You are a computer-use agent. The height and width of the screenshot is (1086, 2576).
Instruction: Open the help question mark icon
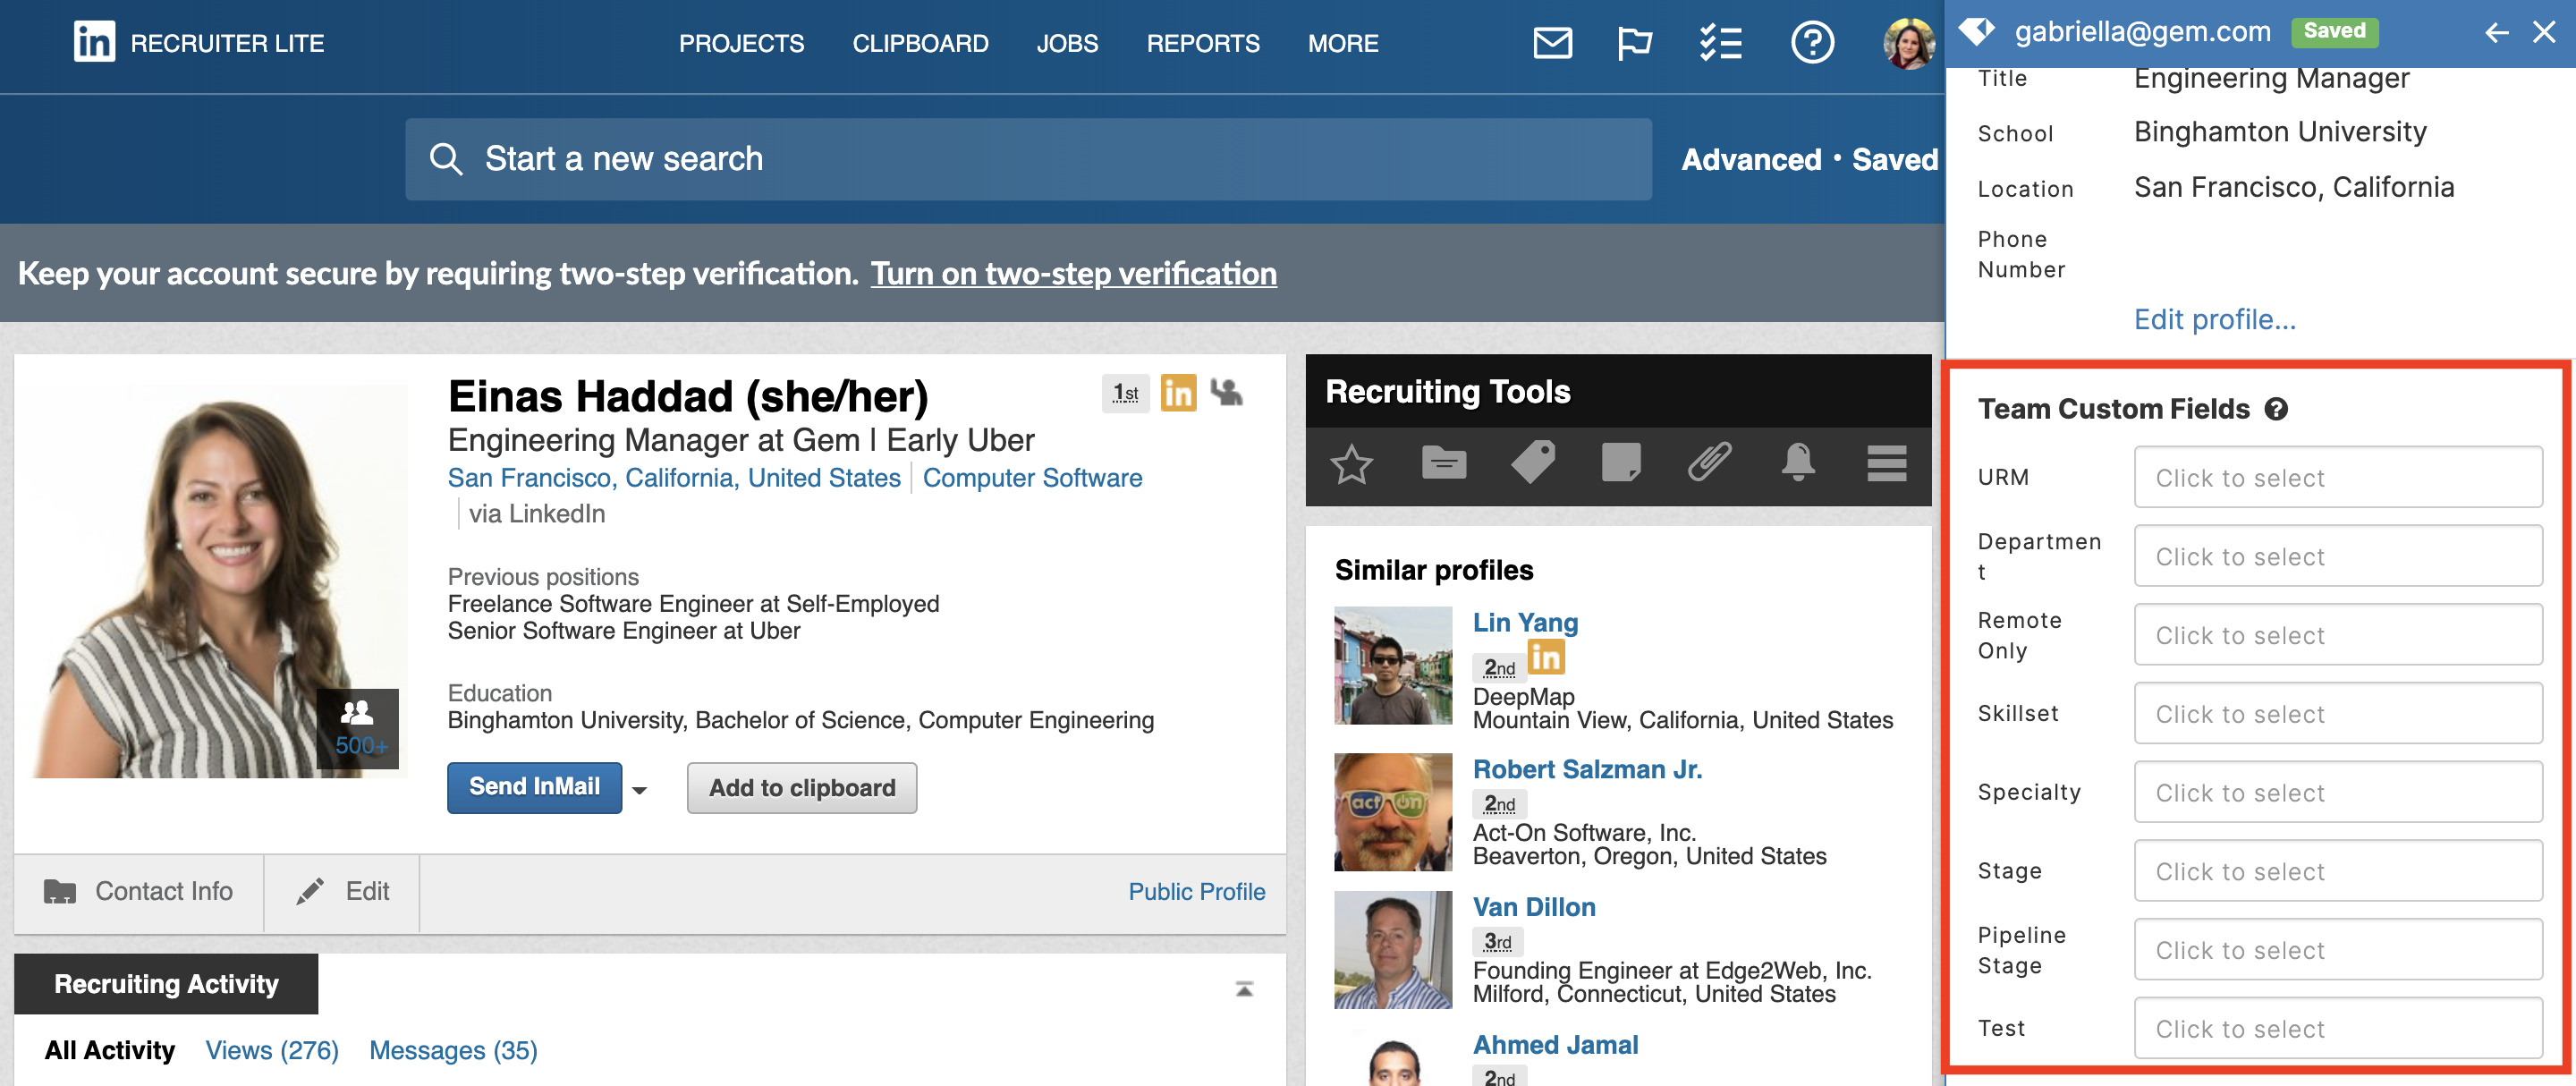1812,43
